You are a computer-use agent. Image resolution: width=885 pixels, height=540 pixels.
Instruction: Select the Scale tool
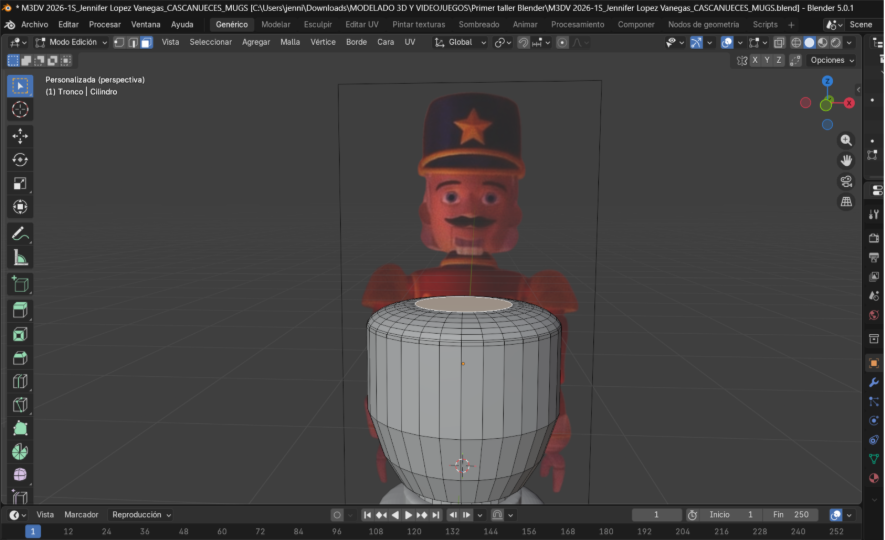(x=20, y=183)
